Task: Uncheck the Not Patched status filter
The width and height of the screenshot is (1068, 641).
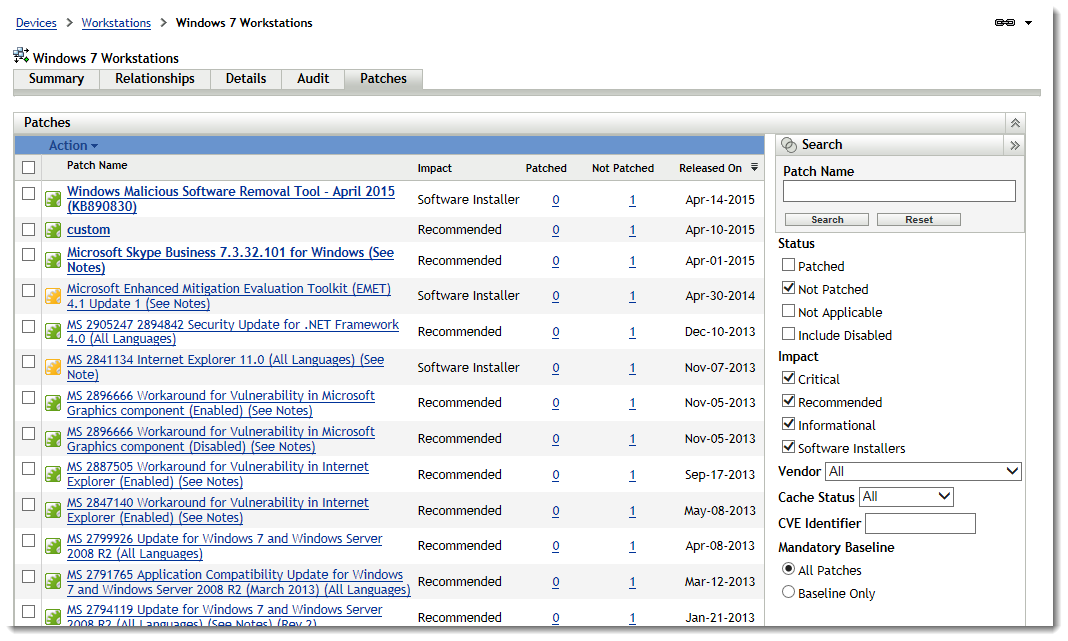Action: 787,289
